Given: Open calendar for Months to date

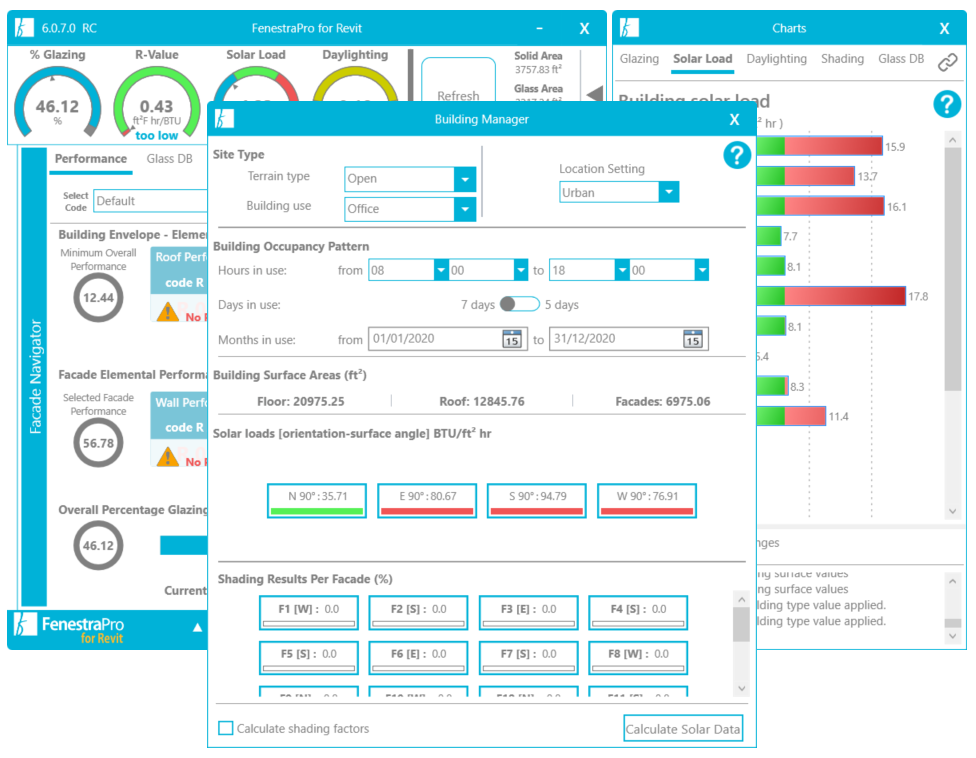Looking at the screenshot, I should pos(692,339).
